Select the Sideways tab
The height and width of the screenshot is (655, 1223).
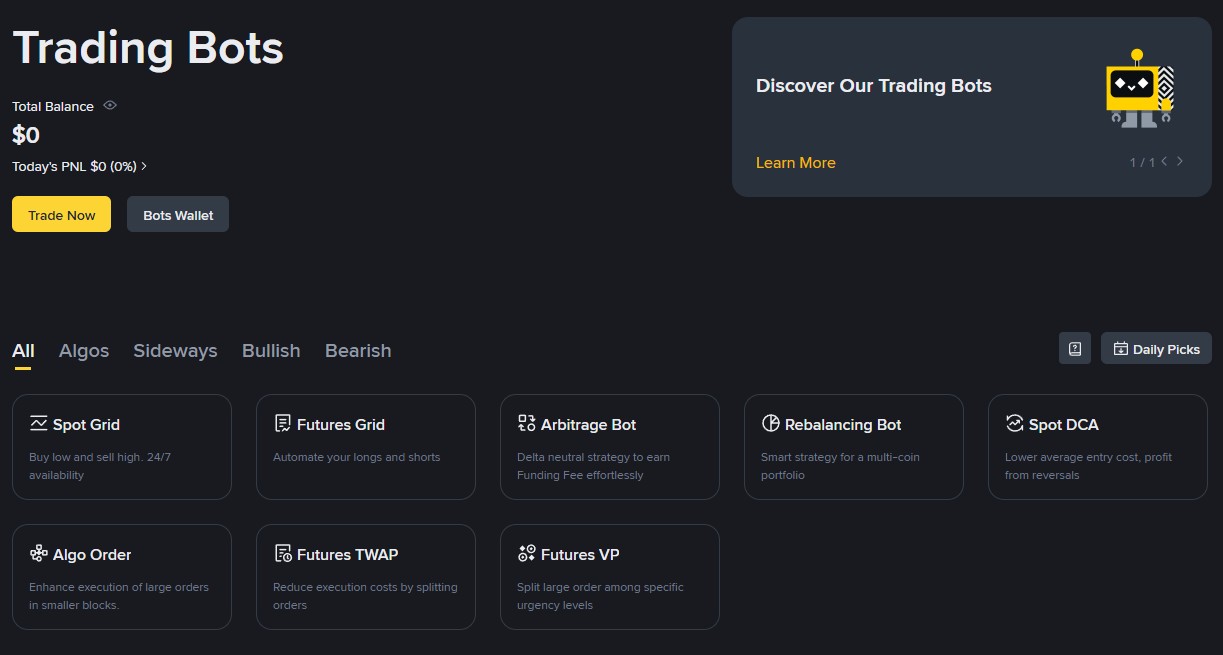point(175,351)
